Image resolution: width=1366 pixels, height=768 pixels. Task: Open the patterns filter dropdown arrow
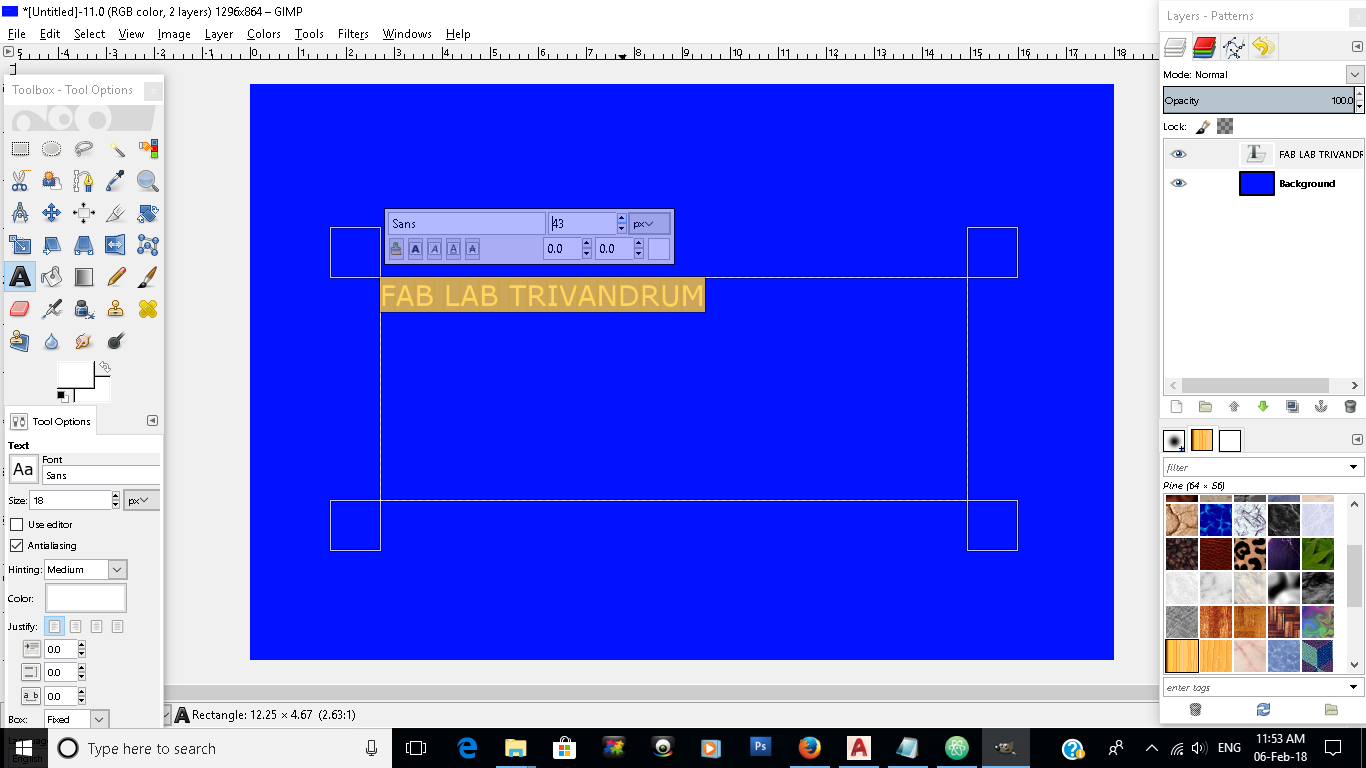(x=1354, y=467)
